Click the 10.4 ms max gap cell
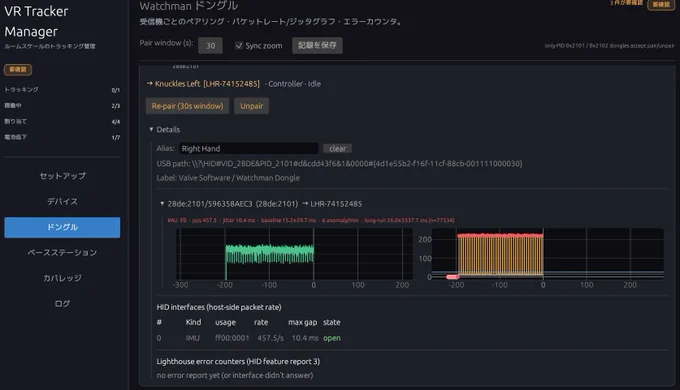680x390 pixels. point(305,338)
